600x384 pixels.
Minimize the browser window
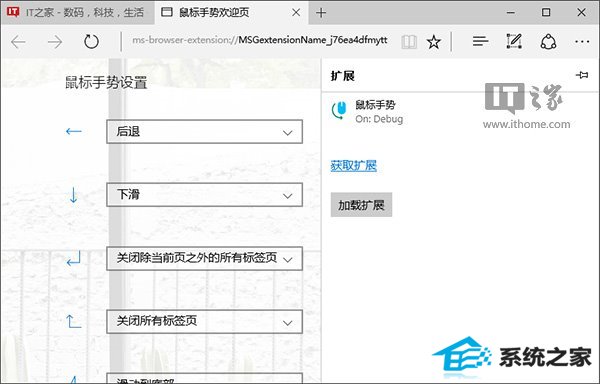coord(510,13)
